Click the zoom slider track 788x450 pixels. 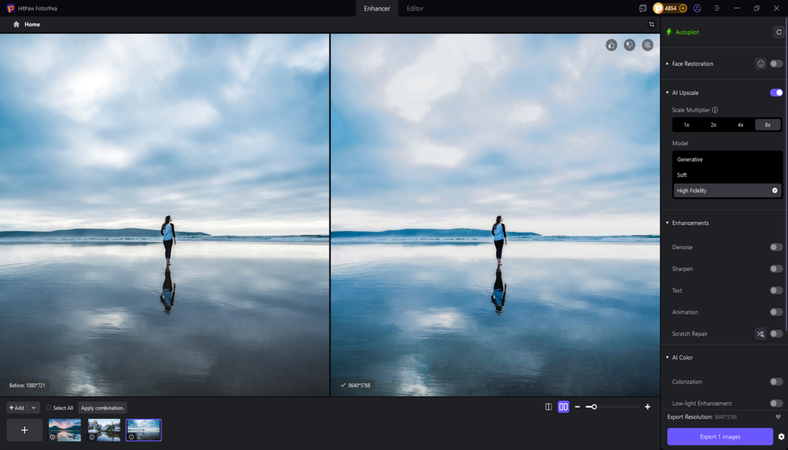[x=613, y=407]
